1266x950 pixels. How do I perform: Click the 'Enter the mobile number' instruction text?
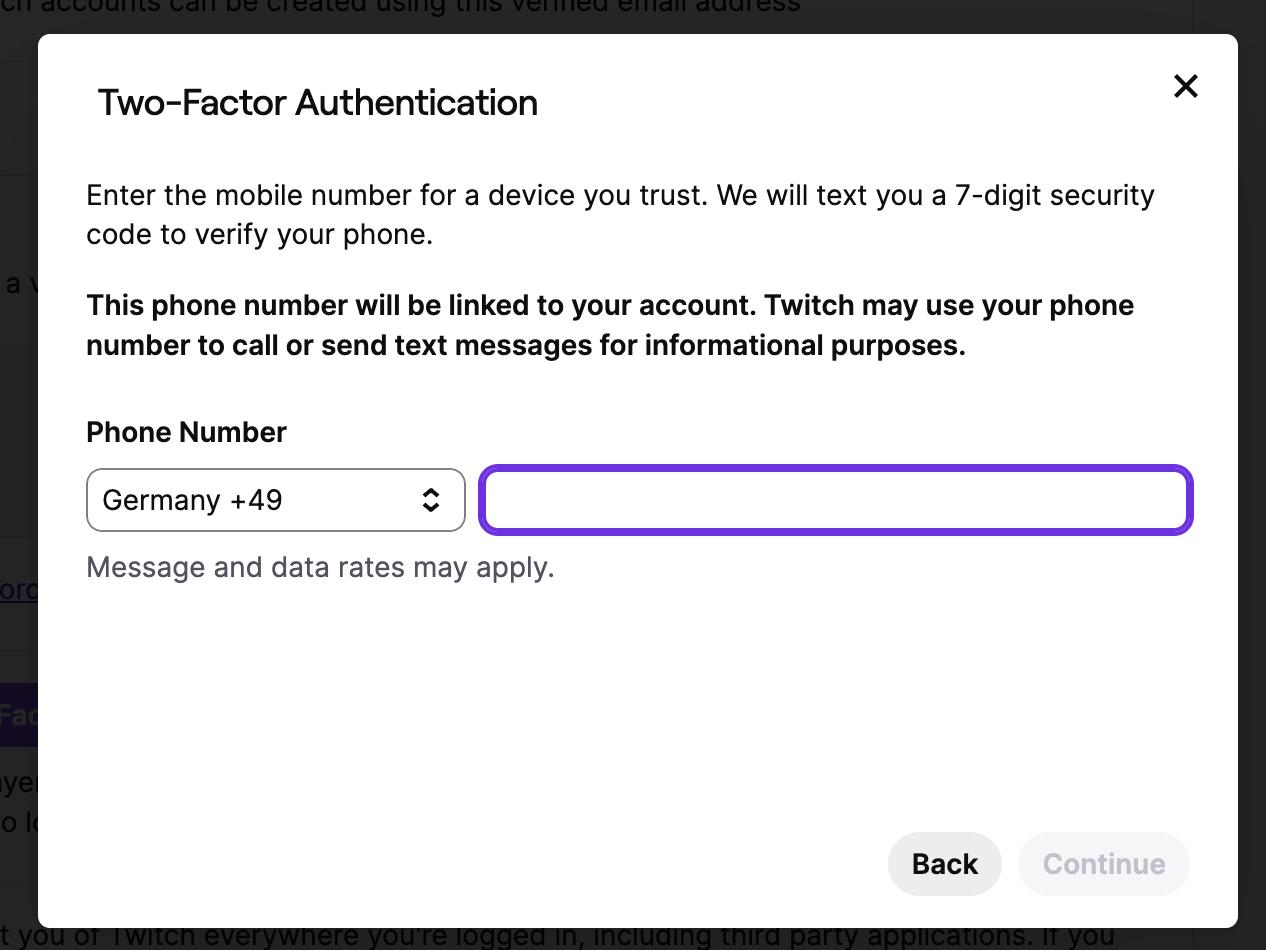pos(400,196)
